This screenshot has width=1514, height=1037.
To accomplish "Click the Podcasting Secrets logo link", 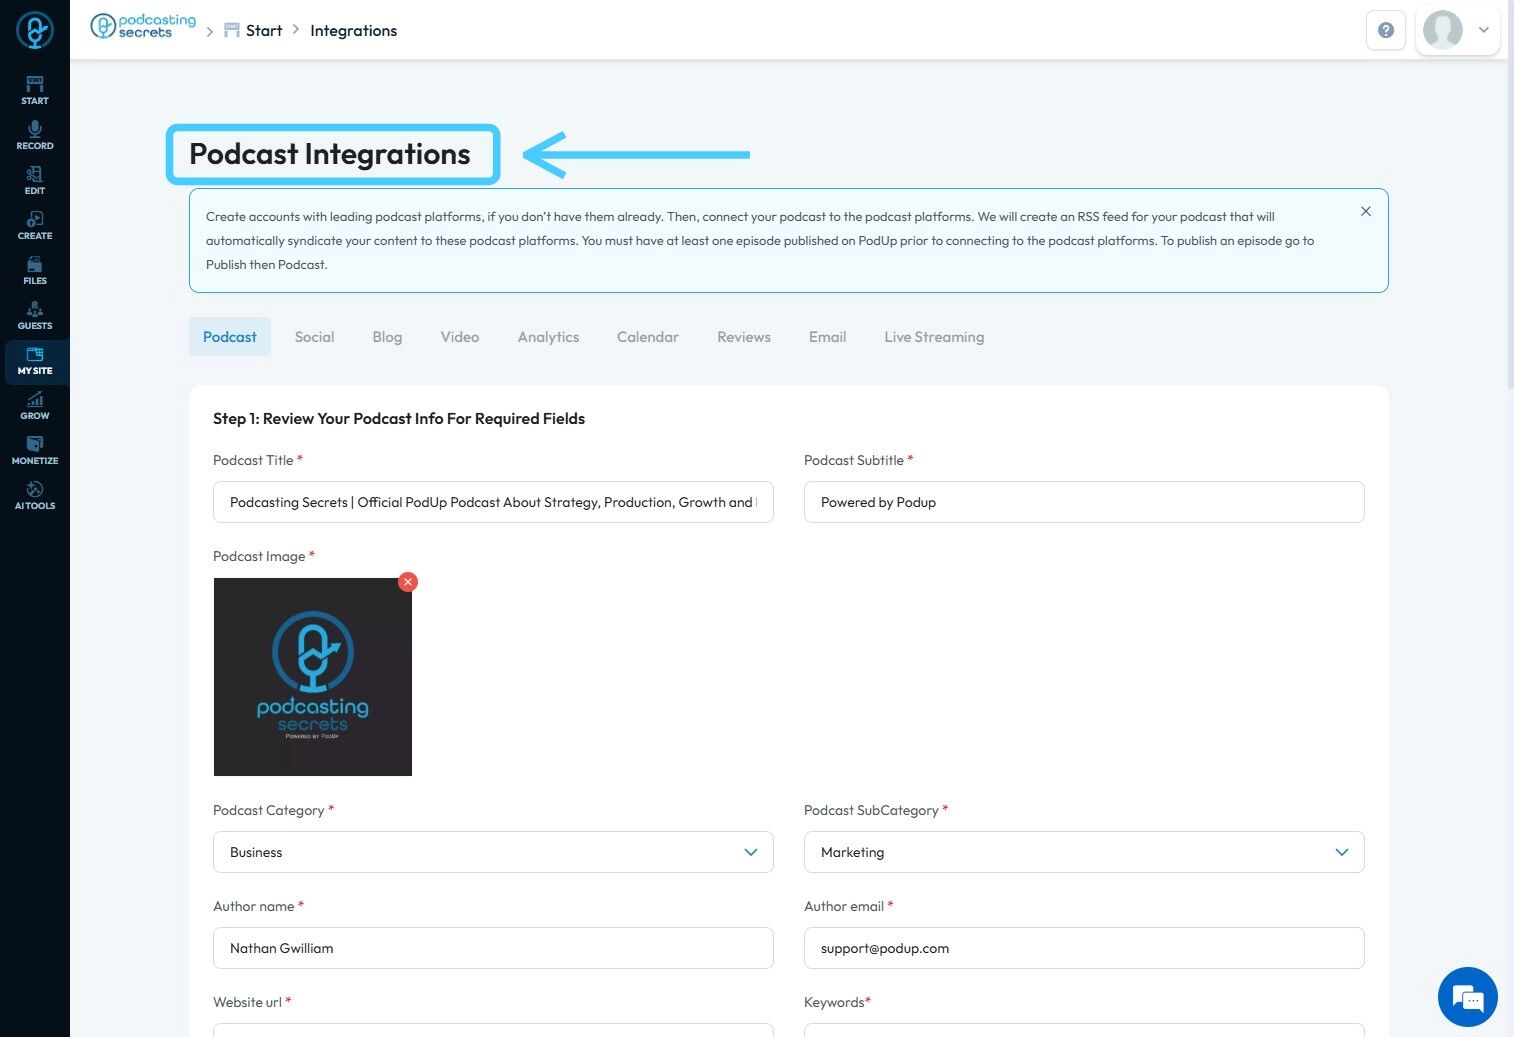I will click(143, 26).
